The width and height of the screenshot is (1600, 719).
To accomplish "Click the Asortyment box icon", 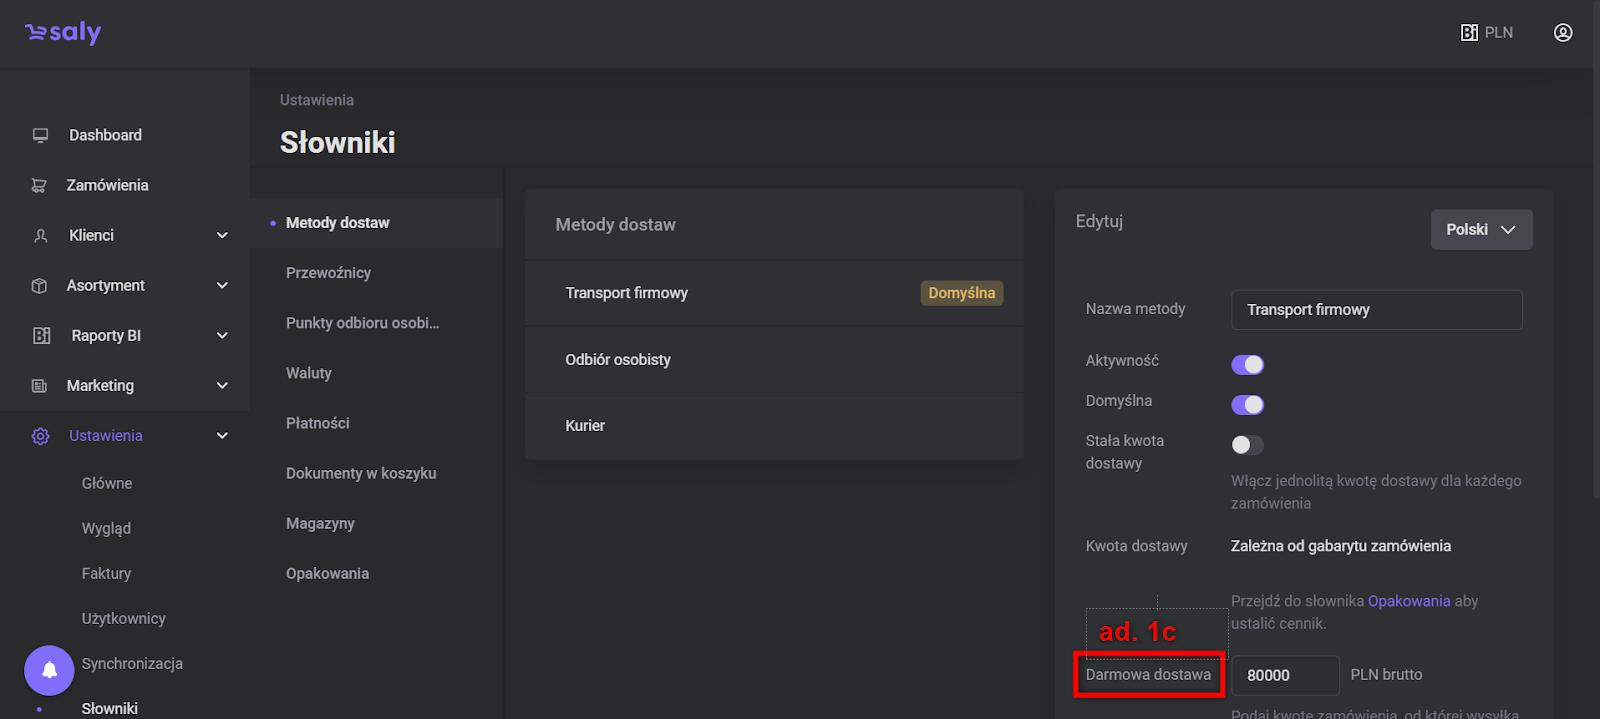I will tap(40, 286).
